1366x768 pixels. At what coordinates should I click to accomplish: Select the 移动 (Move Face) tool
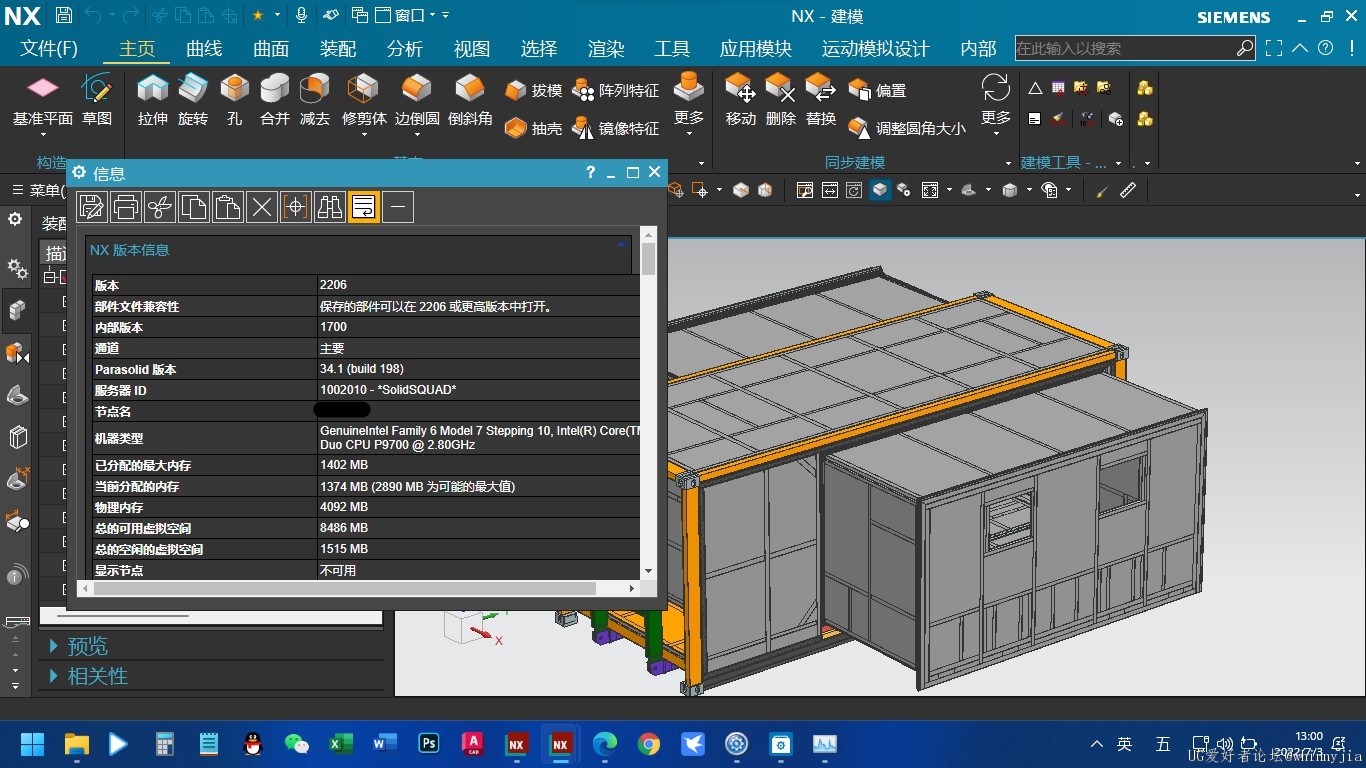click(741, 100)
